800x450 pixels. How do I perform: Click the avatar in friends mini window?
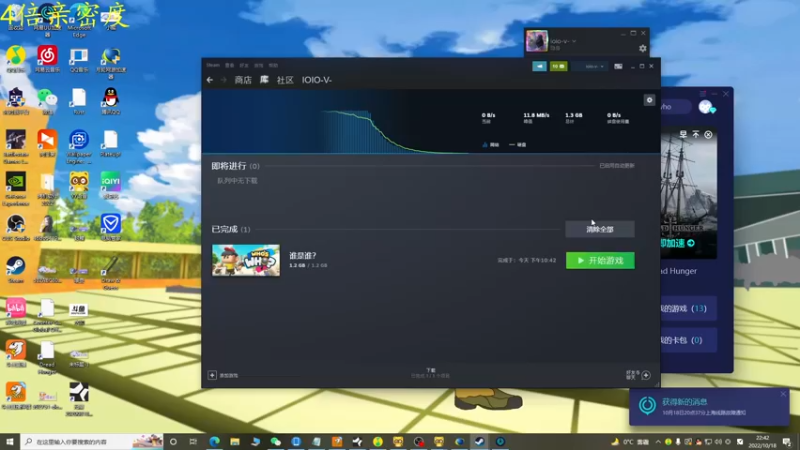[x=537, y=41]
